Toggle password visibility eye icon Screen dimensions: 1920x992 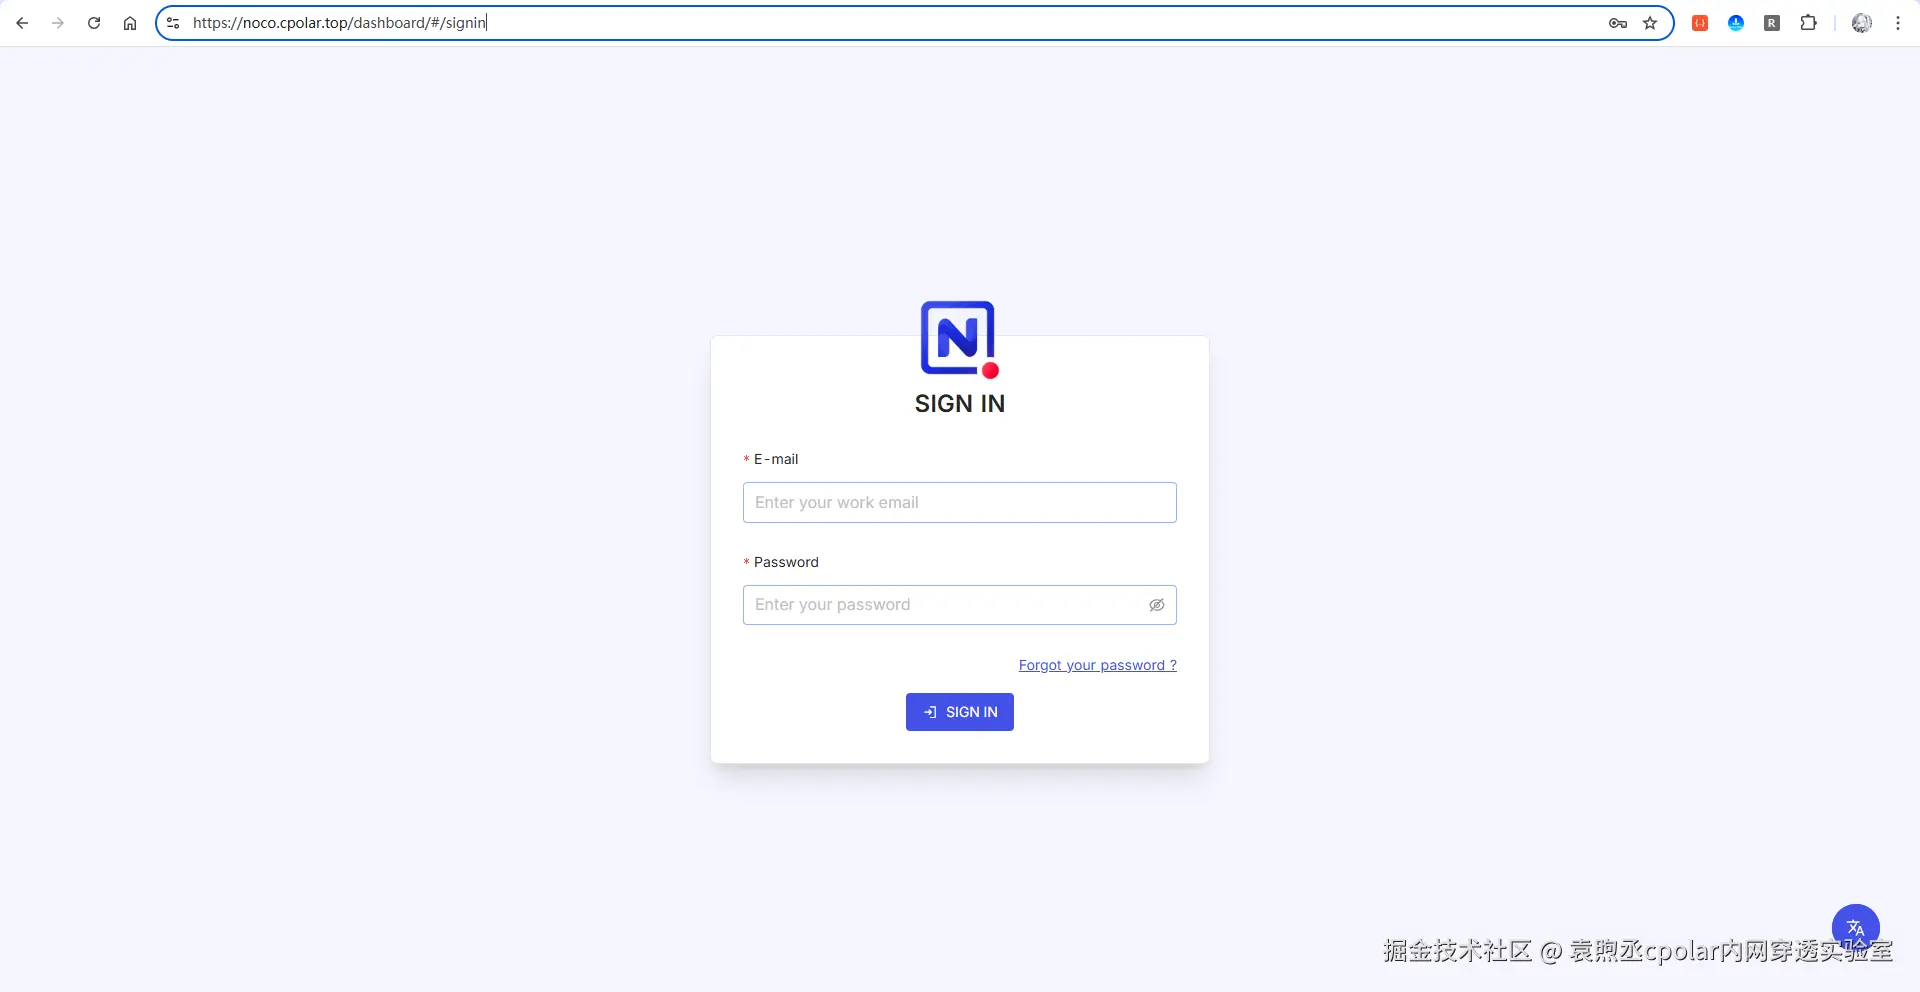[x=1157, y=605]
